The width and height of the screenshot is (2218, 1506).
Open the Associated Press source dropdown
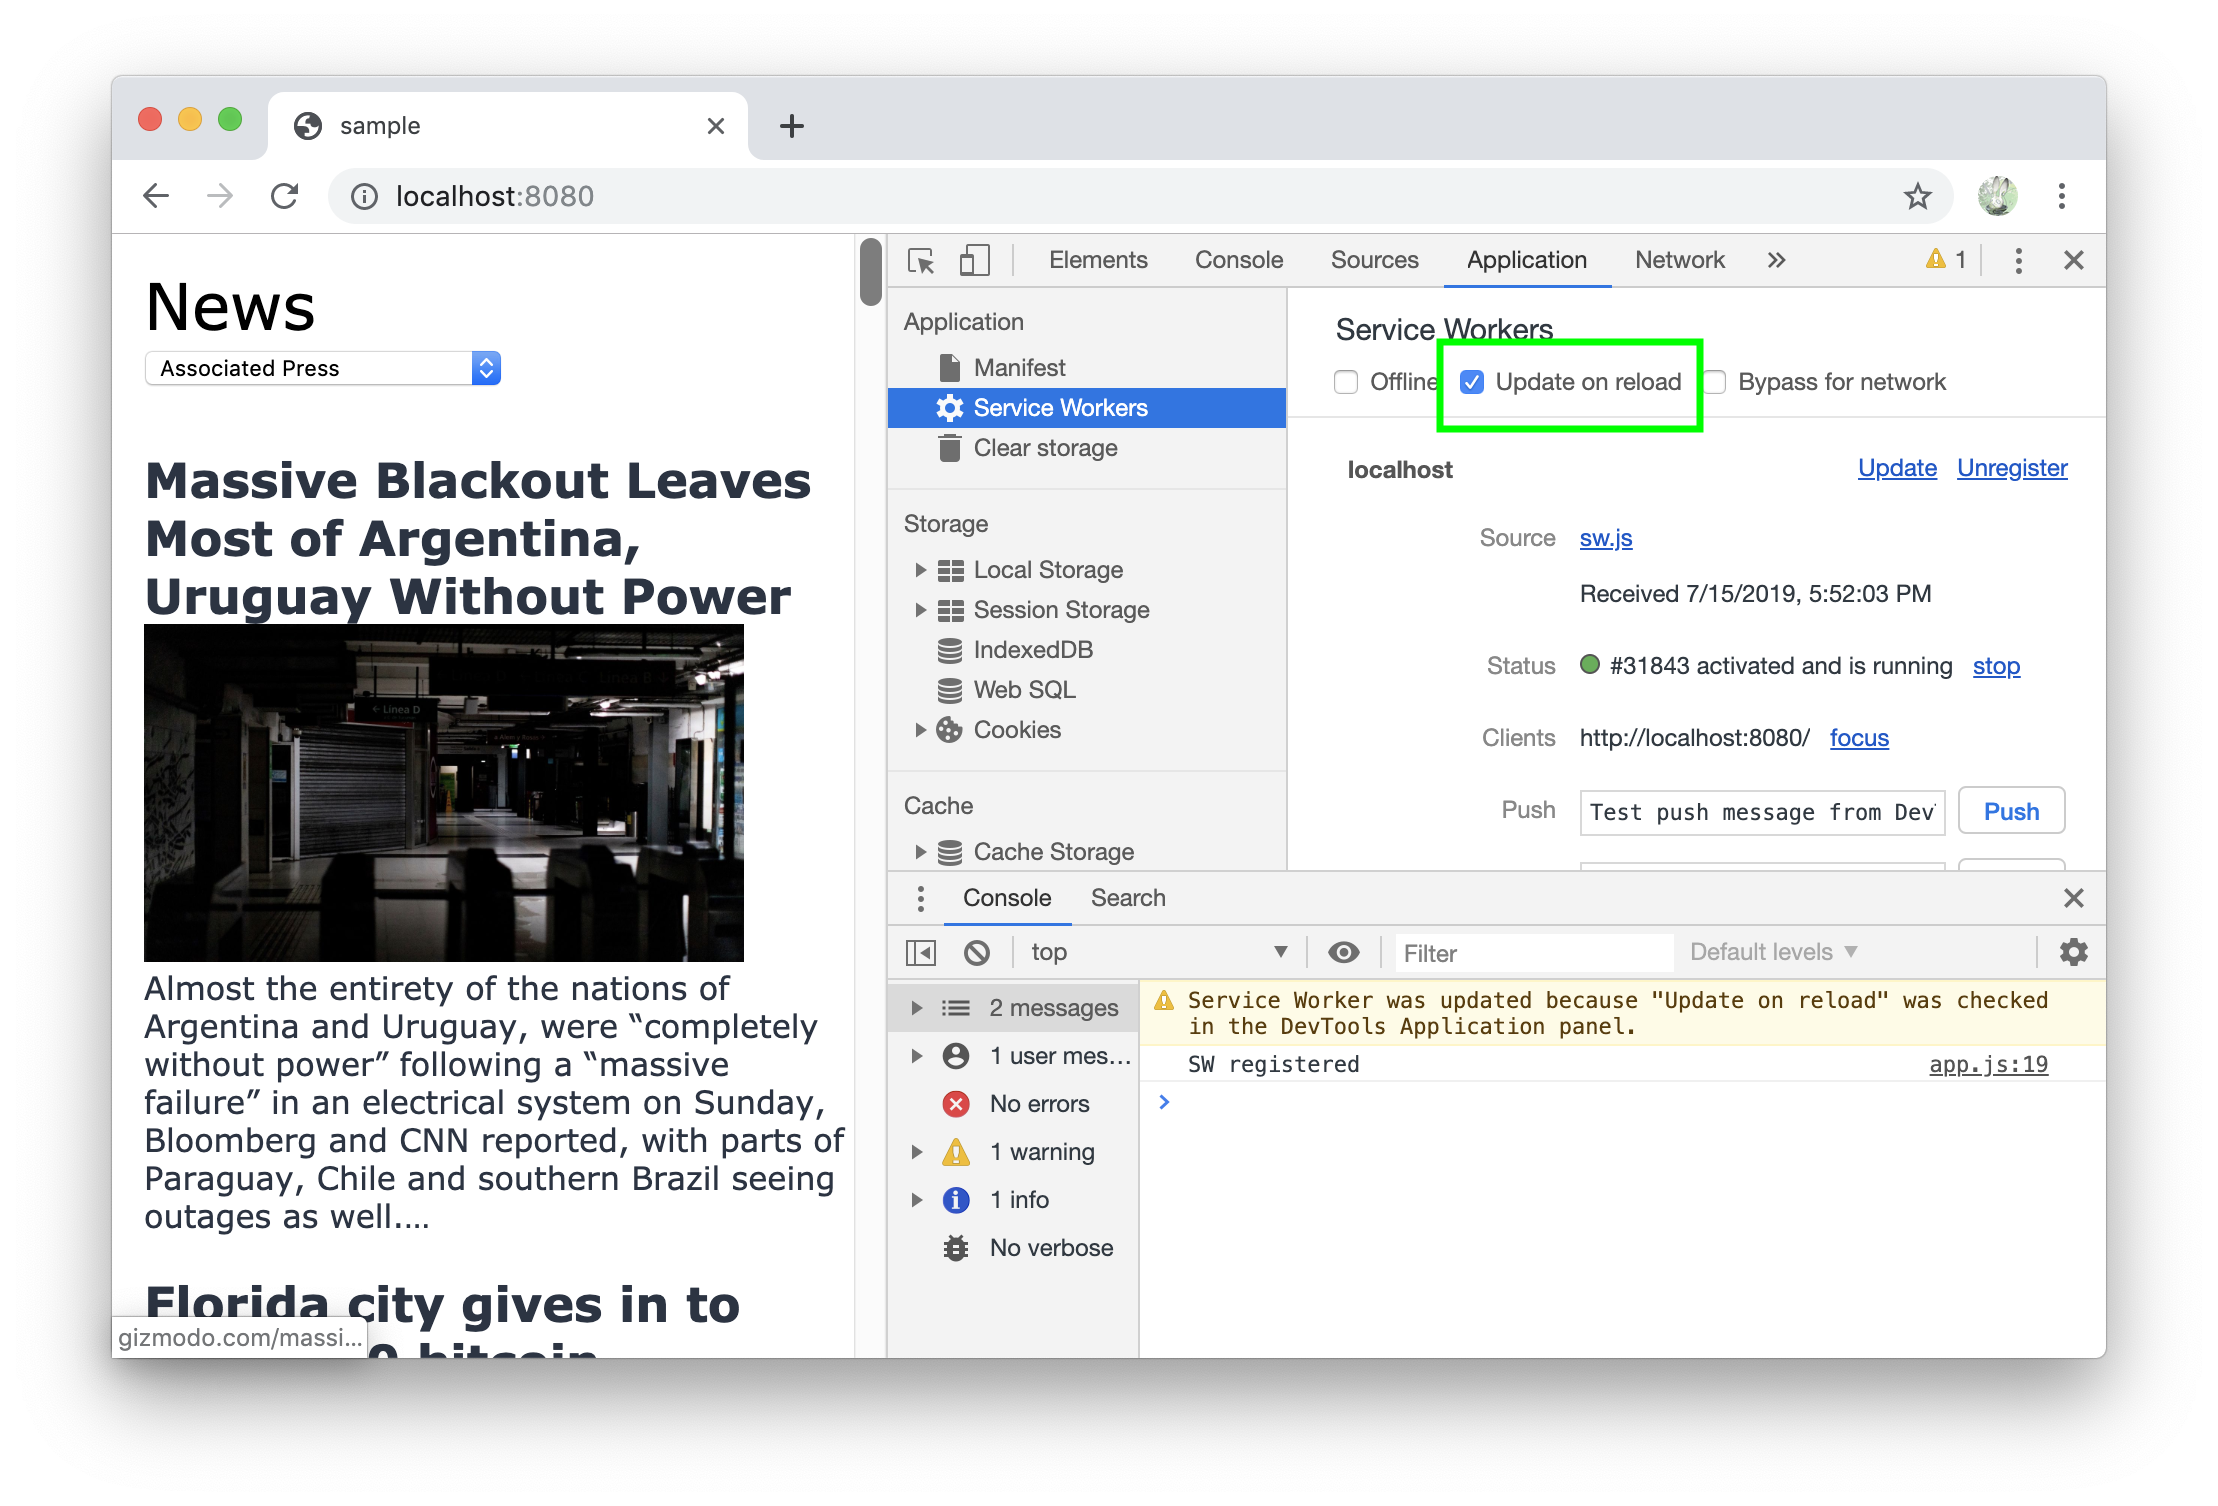click(322, 368)
